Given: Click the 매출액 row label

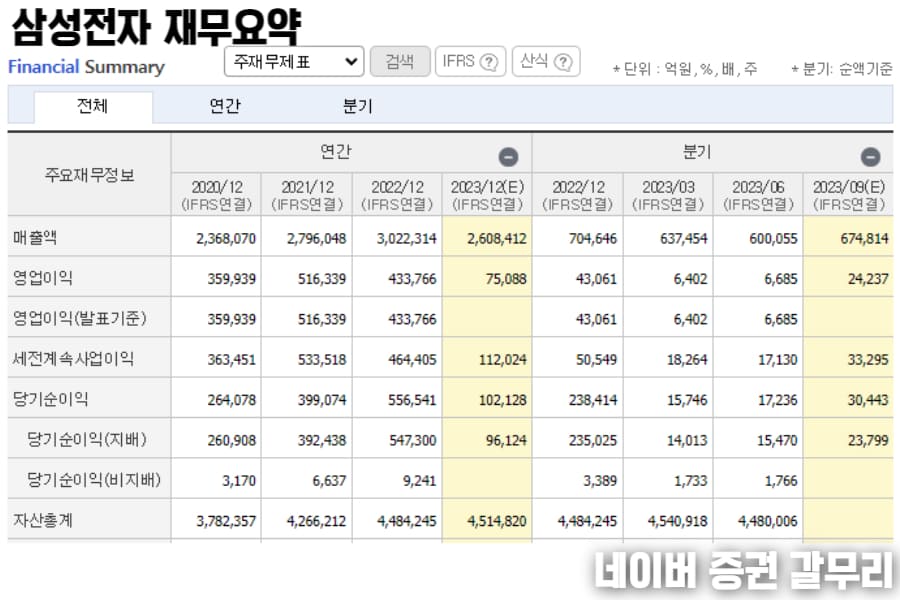Looking at the screenshot, I should [x=35, y=238].
